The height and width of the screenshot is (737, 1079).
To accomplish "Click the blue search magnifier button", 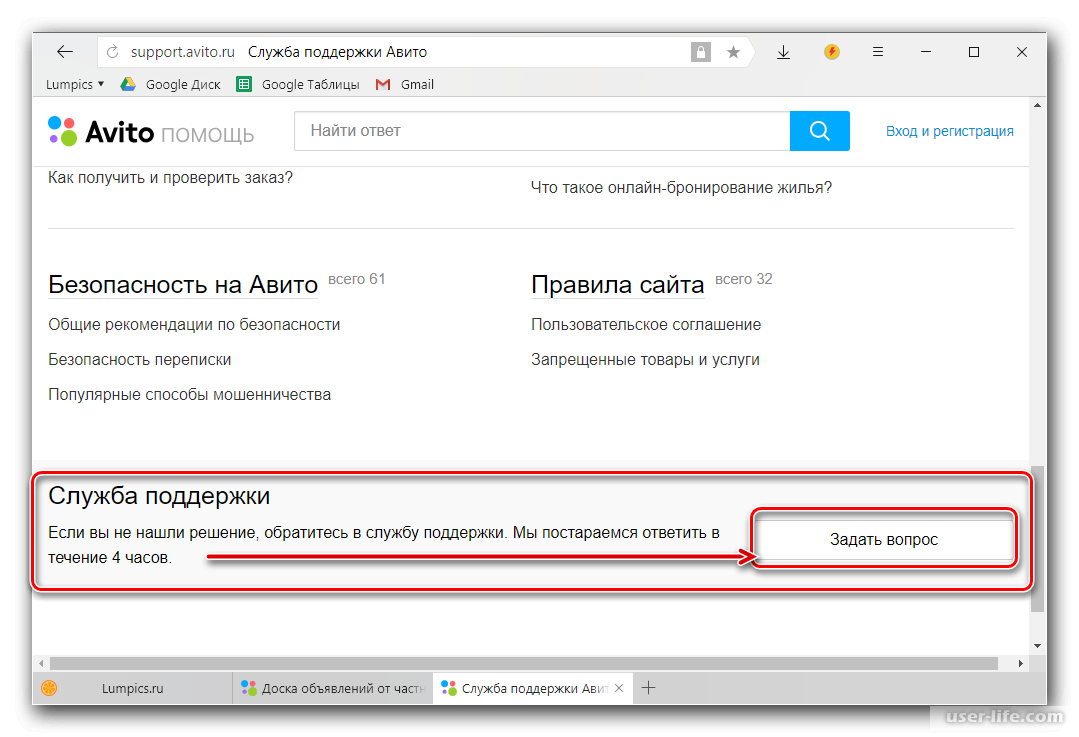I will [820, 131].
